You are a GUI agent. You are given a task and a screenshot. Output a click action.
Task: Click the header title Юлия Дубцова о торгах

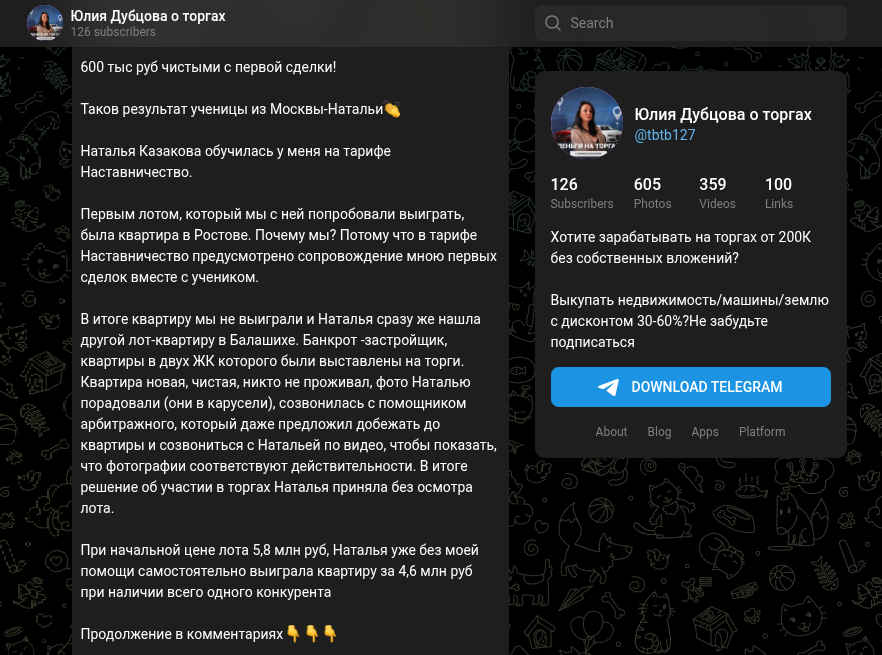(x=148, y=16)
